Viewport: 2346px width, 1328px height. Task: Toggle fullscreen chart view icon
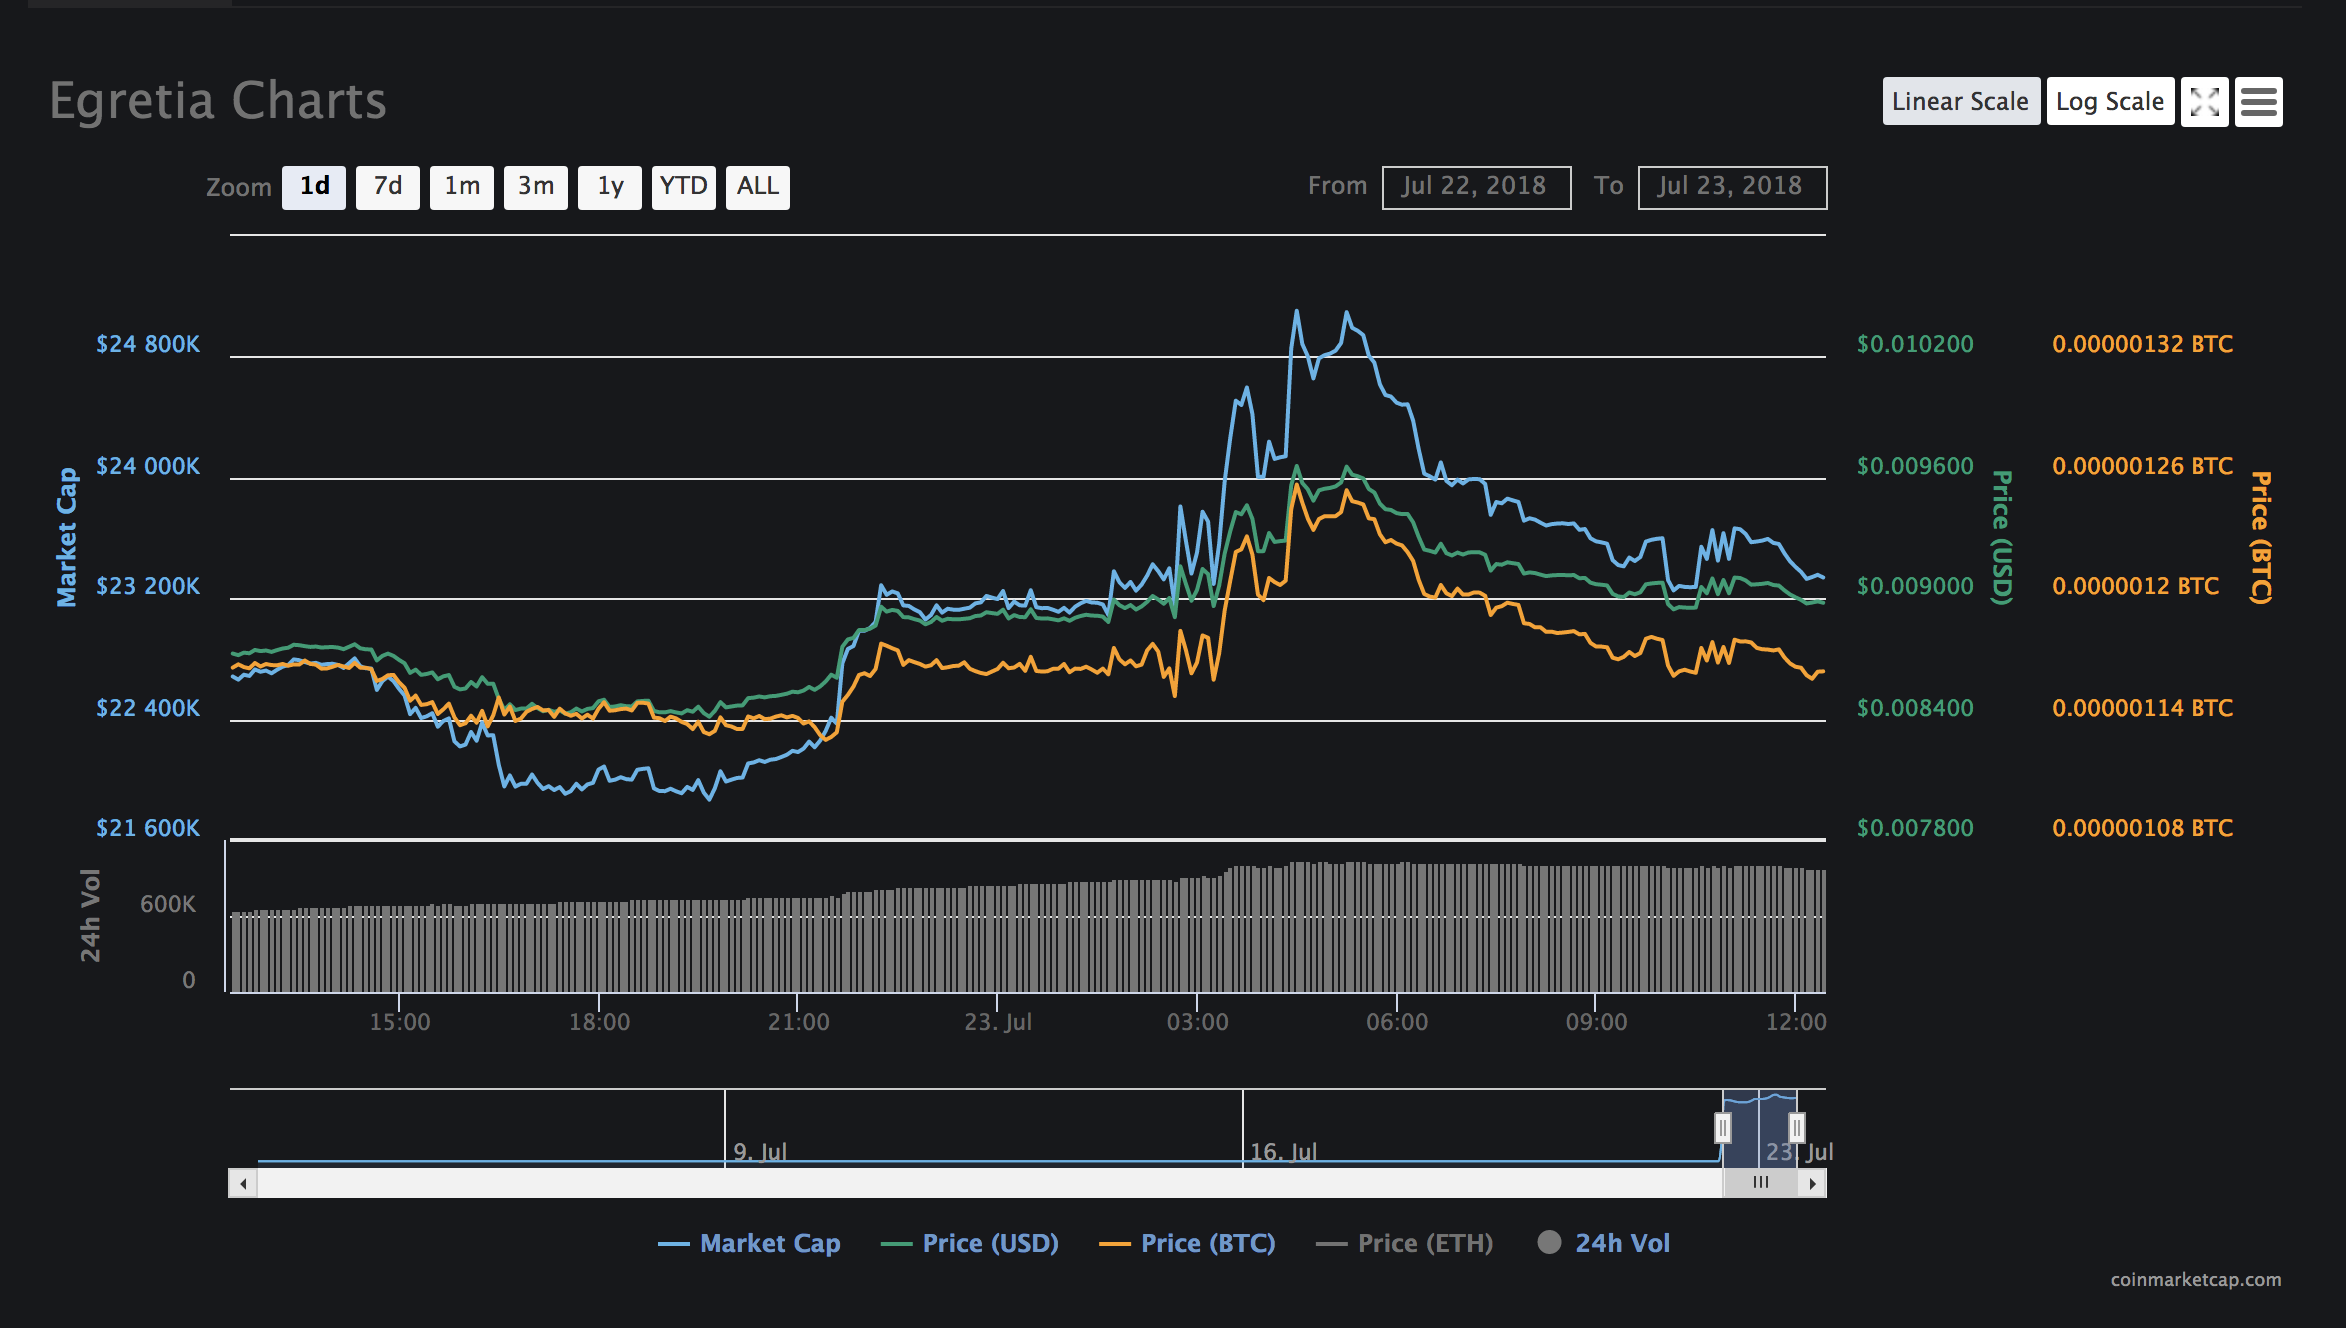(x=2204, y=101)
